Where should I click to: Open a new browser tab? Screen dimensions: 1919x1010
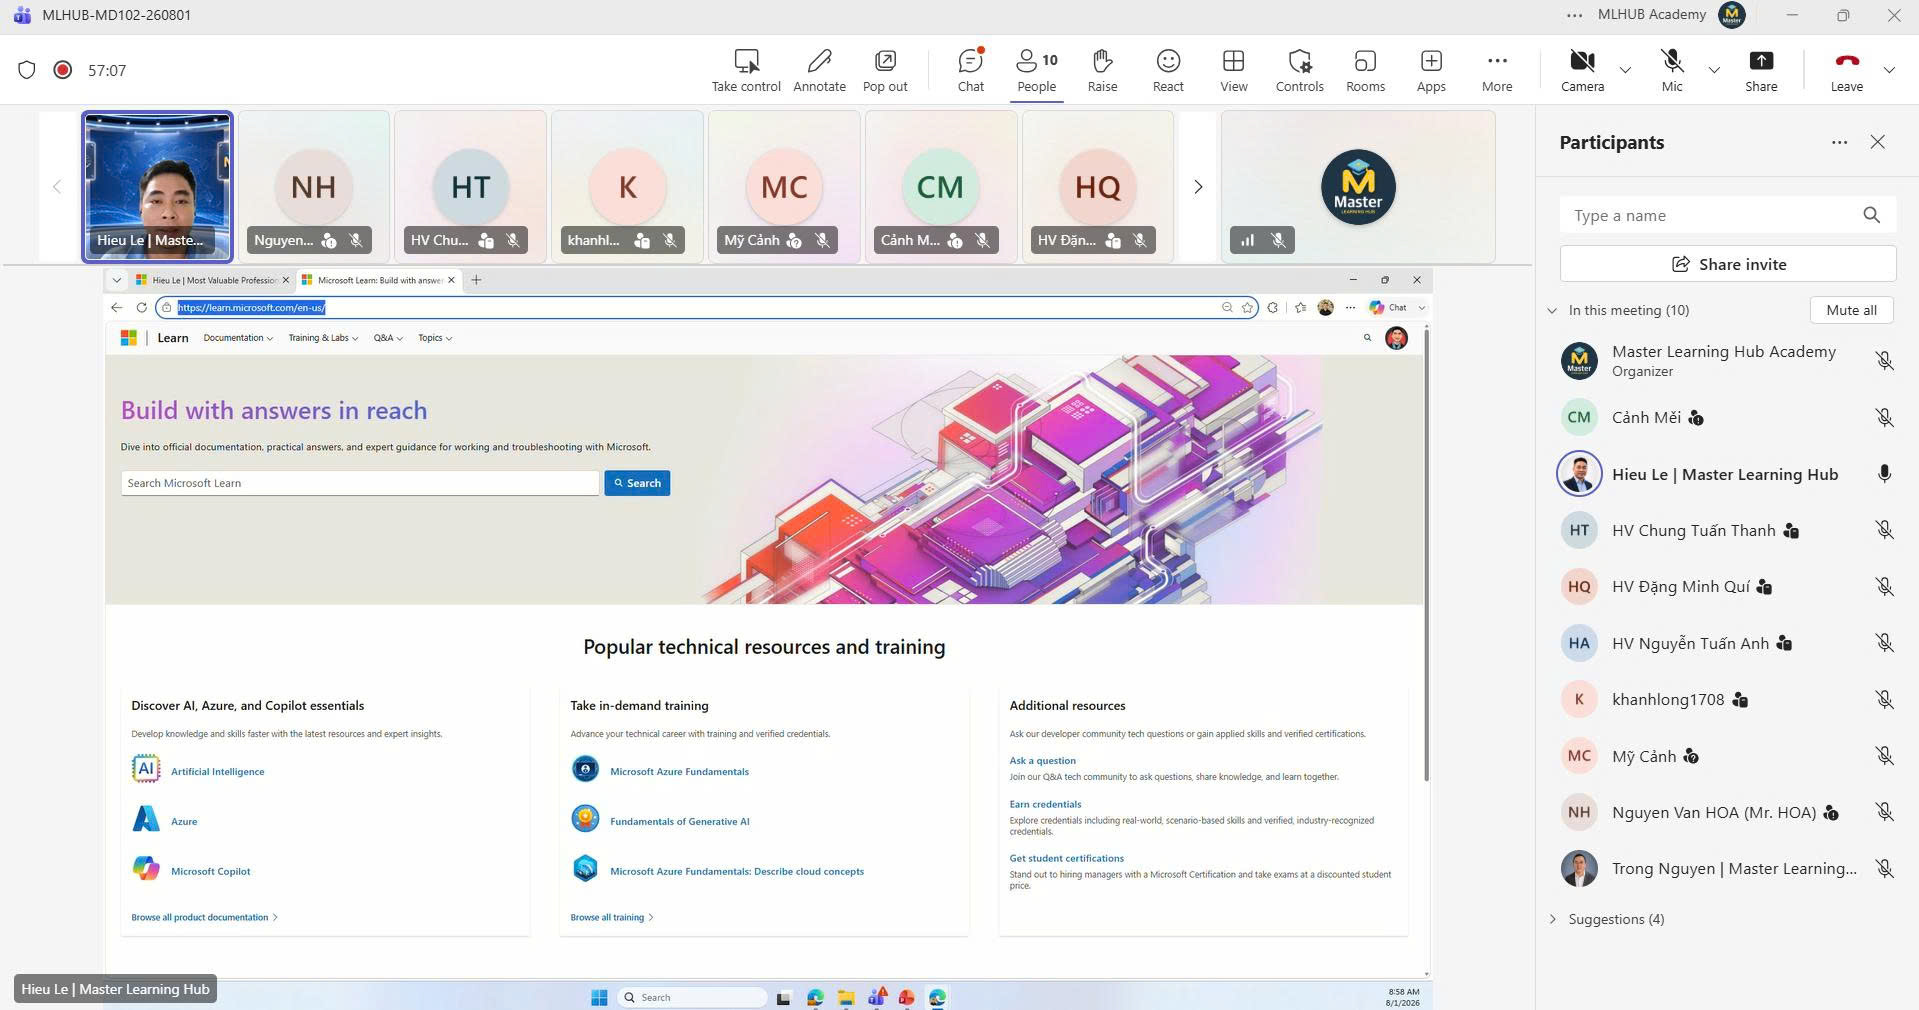[x=476, y=280]
